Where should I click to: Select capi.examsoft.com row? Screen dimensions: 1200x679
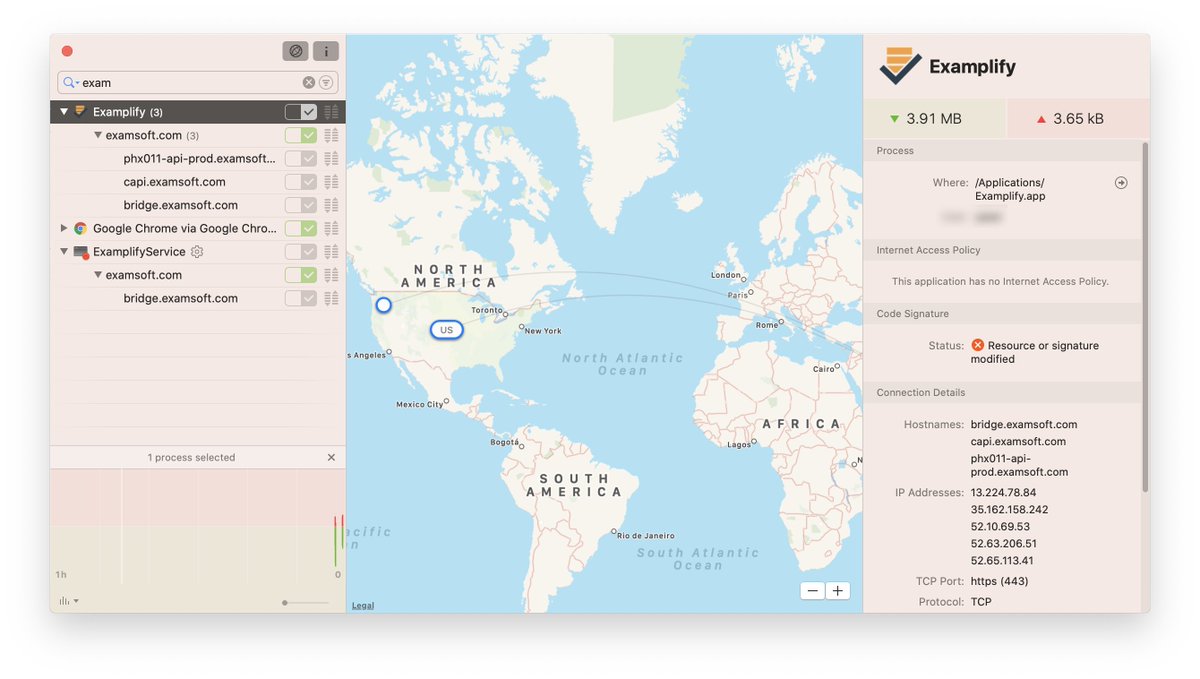point(198,182)
